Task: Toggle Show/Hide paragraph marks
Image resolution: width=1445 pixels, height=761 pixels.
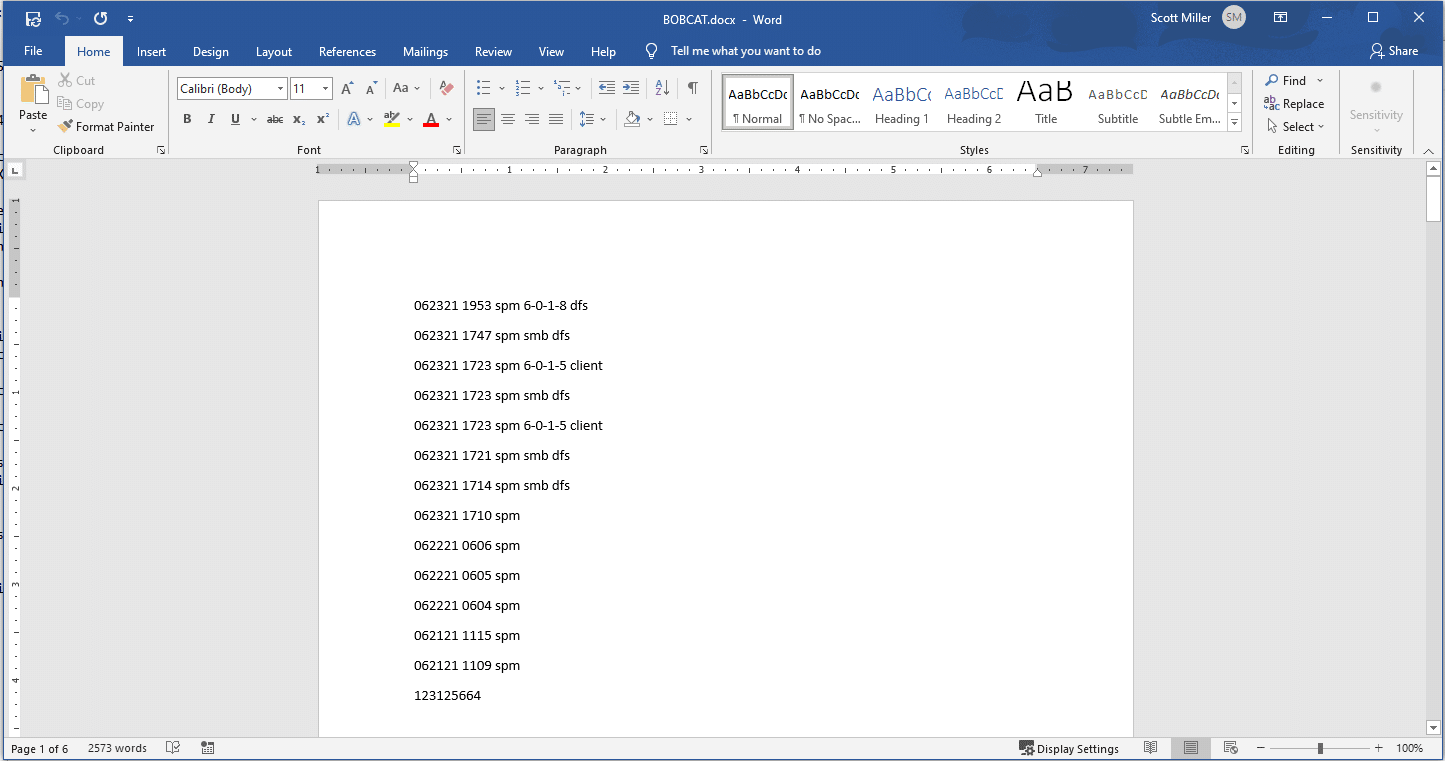Action: pyautogui.click(x=692, y=88)
